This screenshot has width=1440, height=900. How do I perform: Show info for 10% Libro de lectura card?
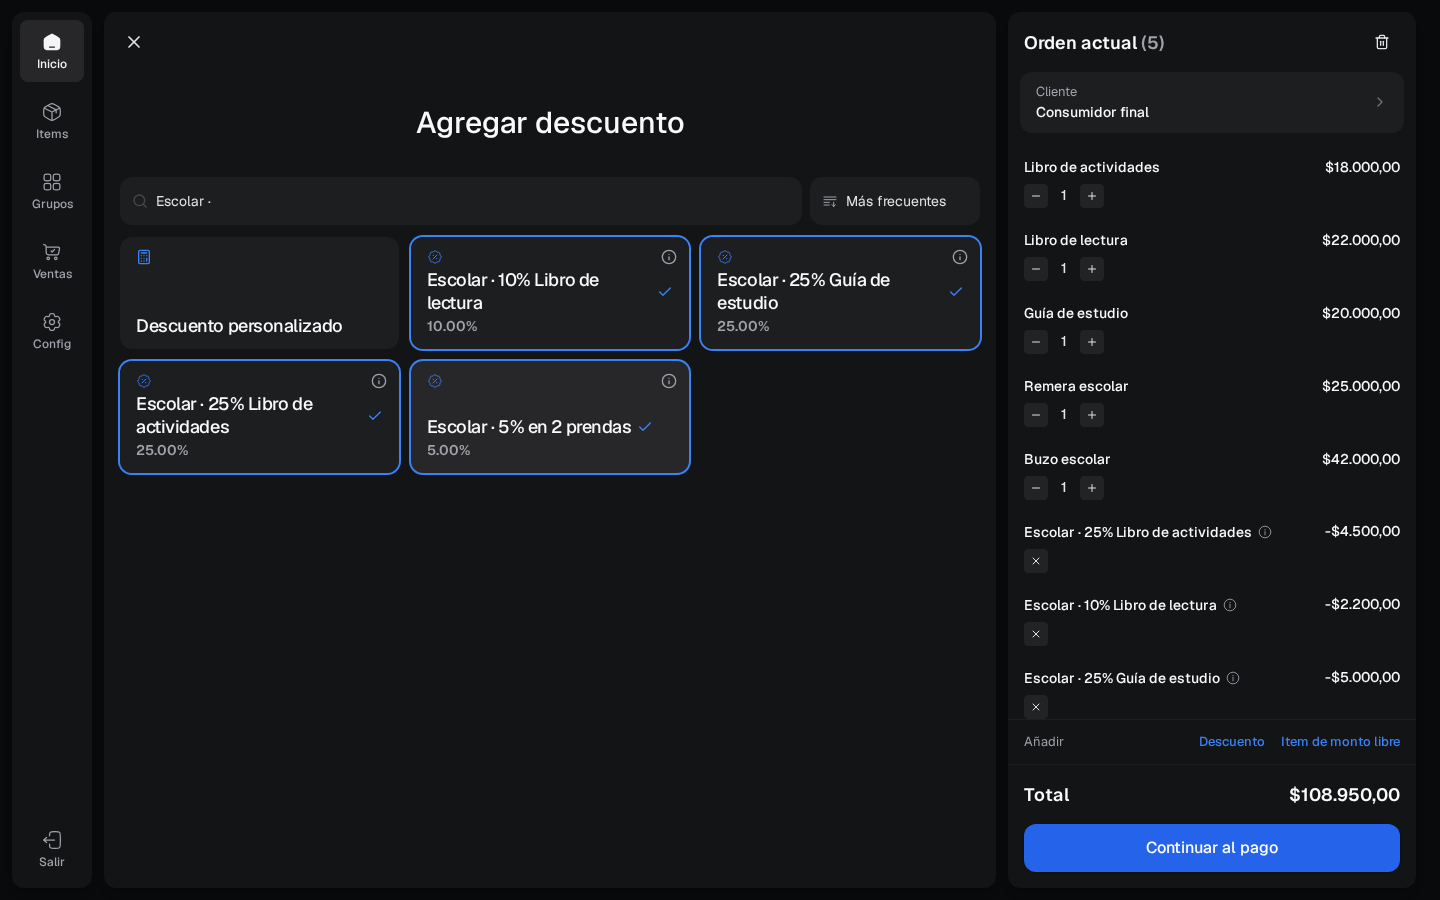click(x=669, y=257)
